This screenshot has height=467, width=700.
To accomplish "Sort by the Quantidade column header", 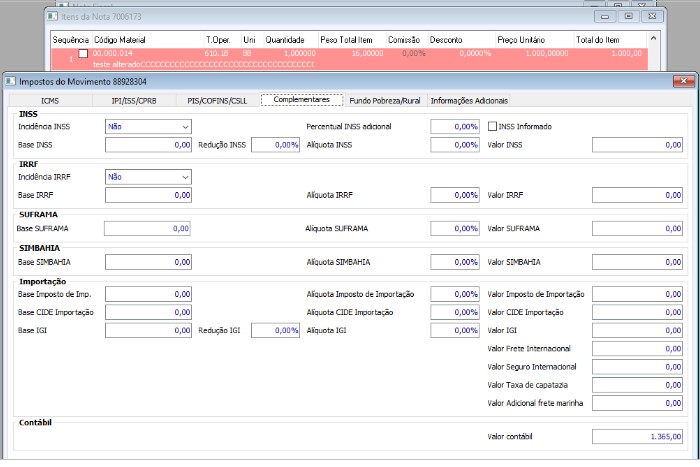I will click(x=285, y=40).
